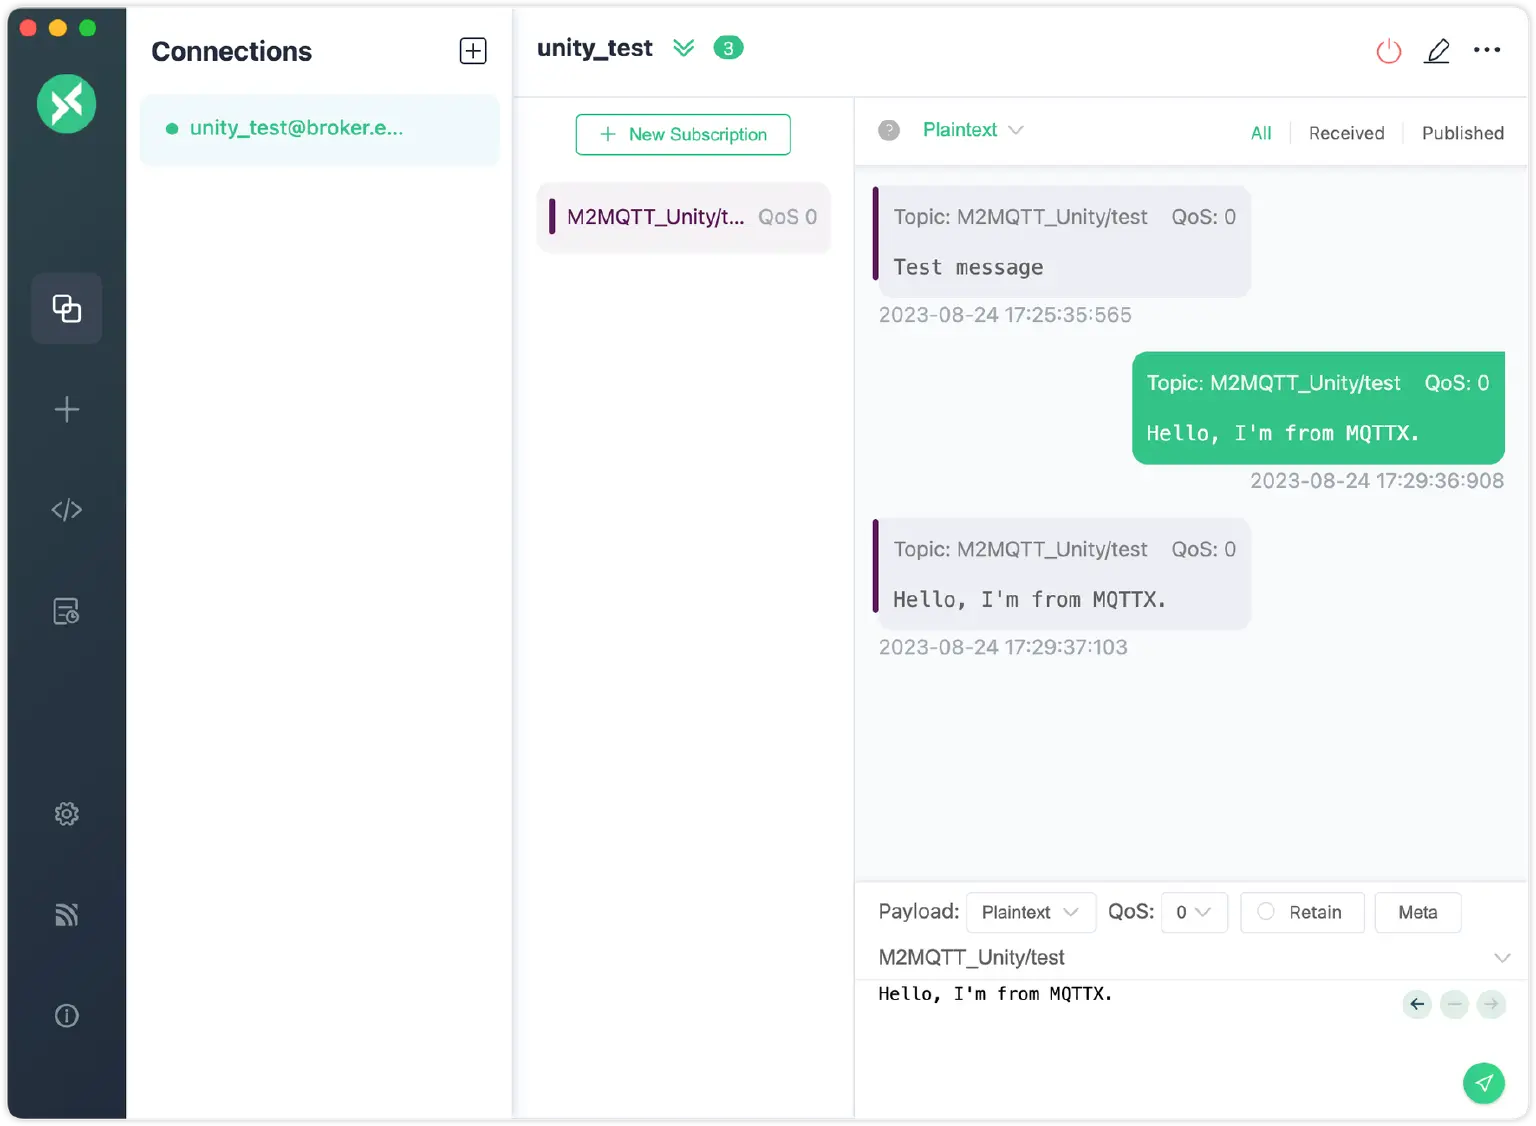The width and height of the screenshot is (1536, 1126).
Task: Disconnect using the red power icon
Action: [x=1388, y=50]
